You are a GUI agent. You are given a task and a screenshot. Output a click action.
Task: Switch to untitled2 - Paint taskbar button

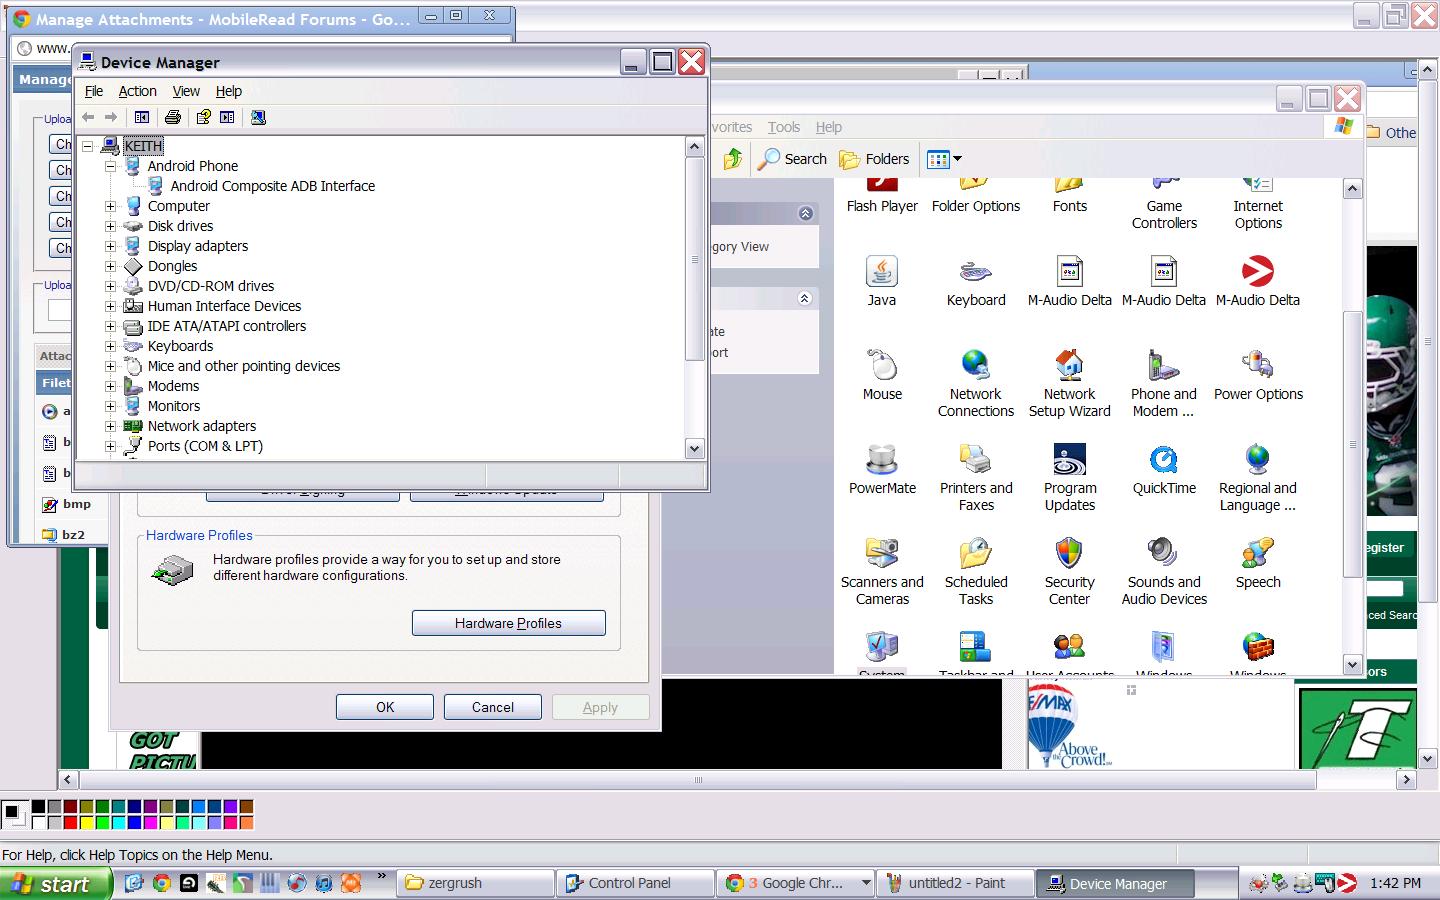coord(956,884)
